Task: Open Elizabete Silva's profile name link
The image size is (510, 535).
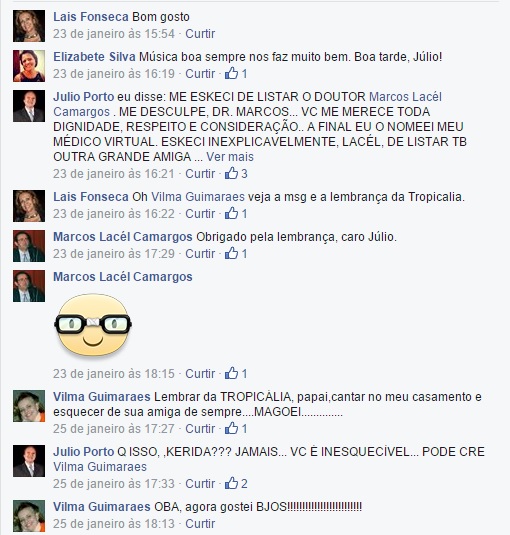Action: point(94,56)
